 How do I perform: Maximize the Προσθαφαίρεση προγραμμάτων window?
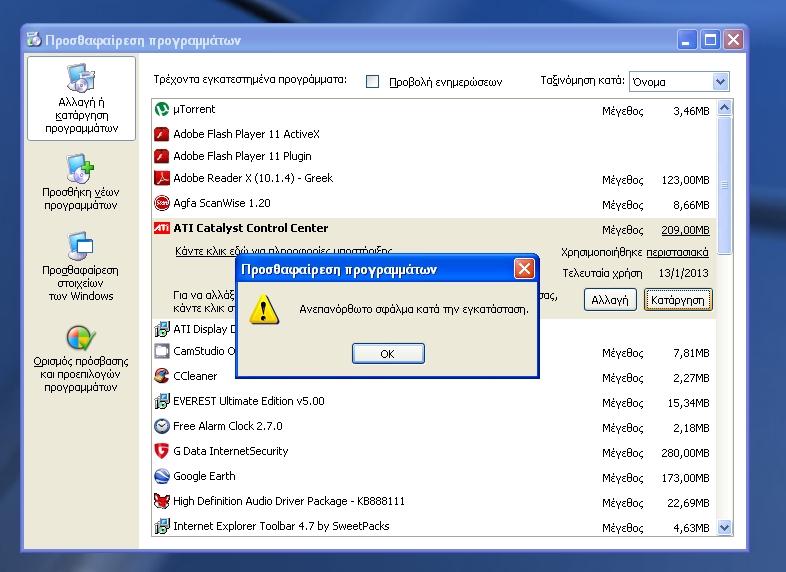[x=710, y=40]
